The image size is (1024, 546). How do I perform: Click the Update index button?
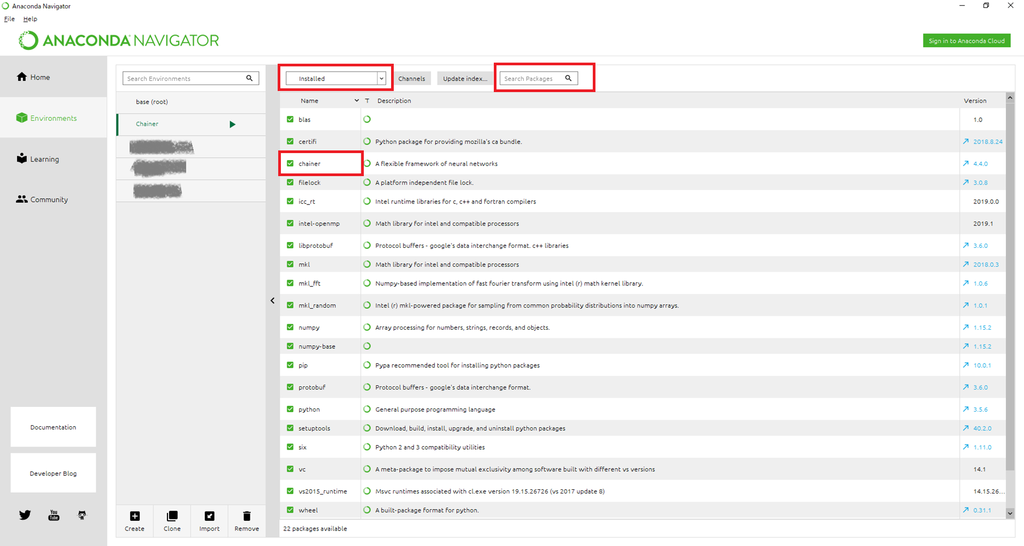click(464, 78)
